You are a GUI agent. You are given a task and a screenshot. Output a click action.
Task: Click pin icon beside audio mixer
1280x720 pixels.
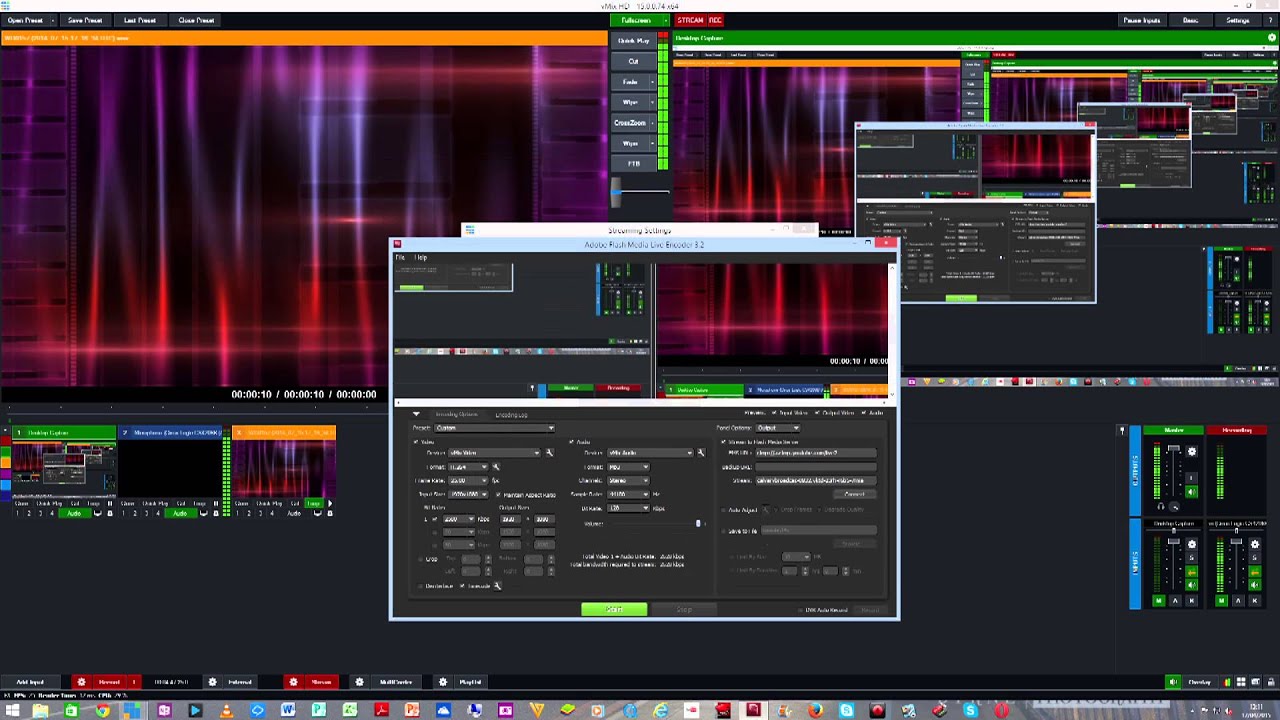pyautogui.click(x=1122, y=431)
